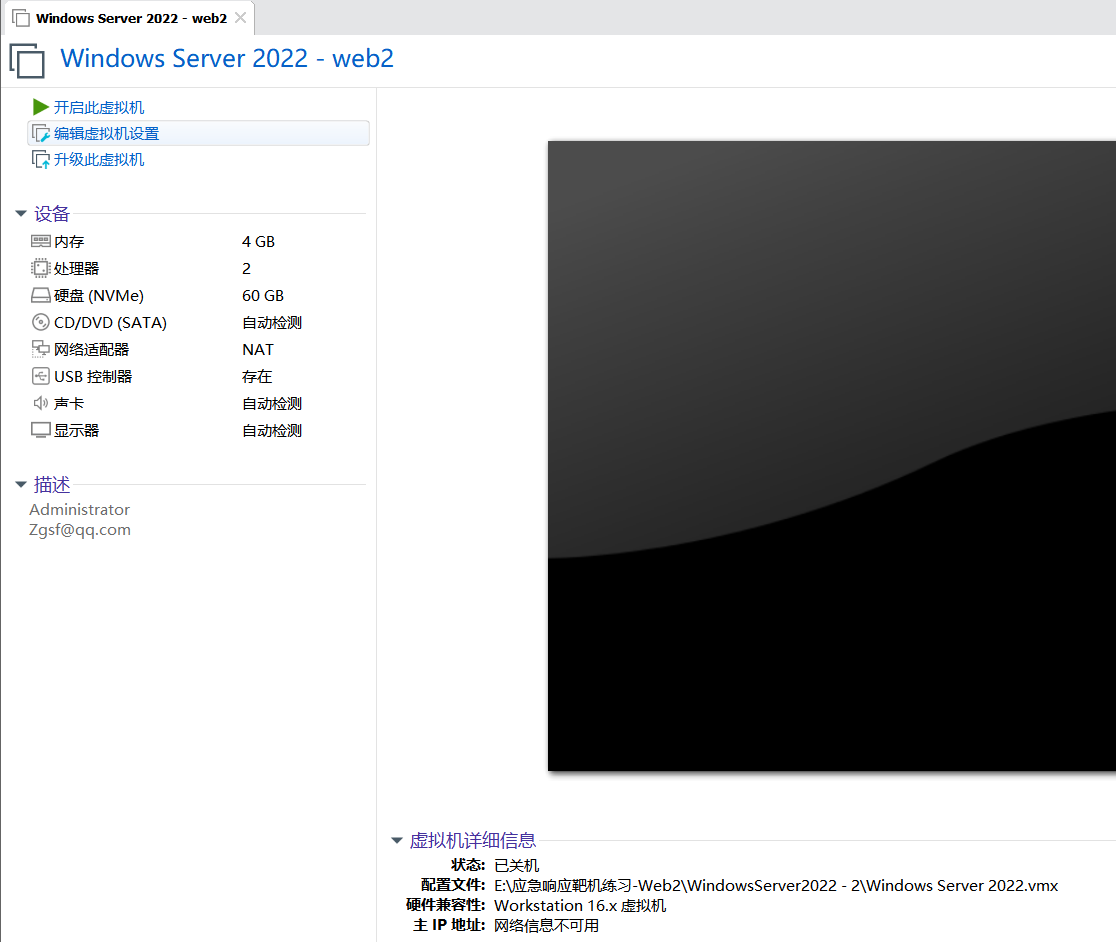Click 升级此虚拟机 link
This screenshot has width=1116, height=942.
coord(99,160)
